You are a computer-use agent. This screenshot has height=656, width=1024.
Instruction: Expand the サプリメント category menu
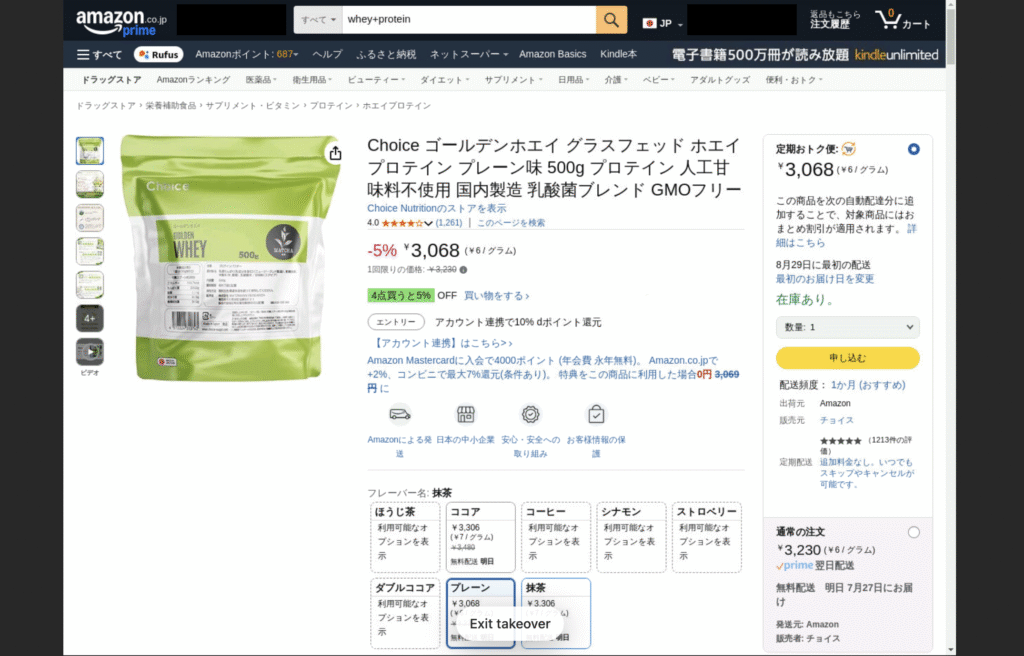(x=513, y=80)
